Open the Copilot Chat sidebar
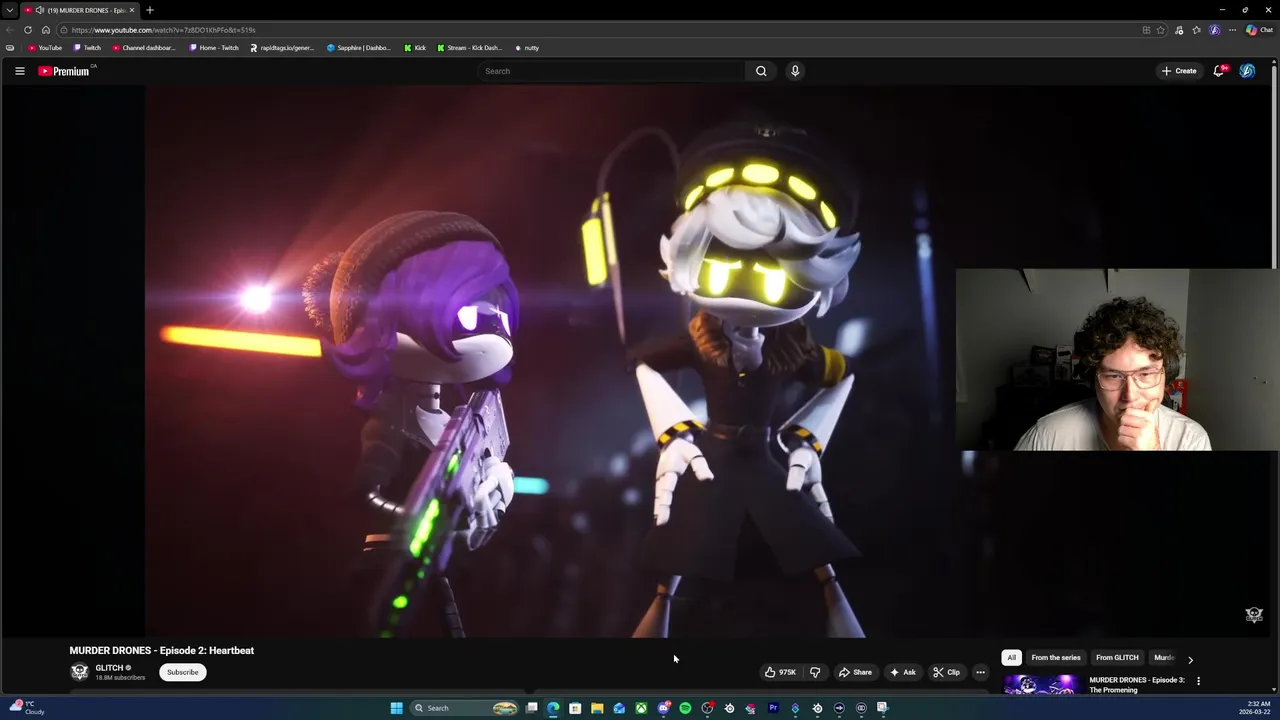 coord(1259,30)
